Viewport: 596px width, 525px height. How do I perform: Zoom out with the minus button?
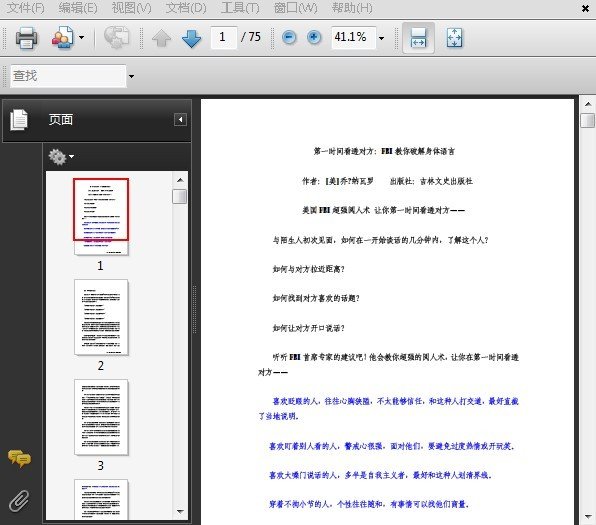point(289,37)
